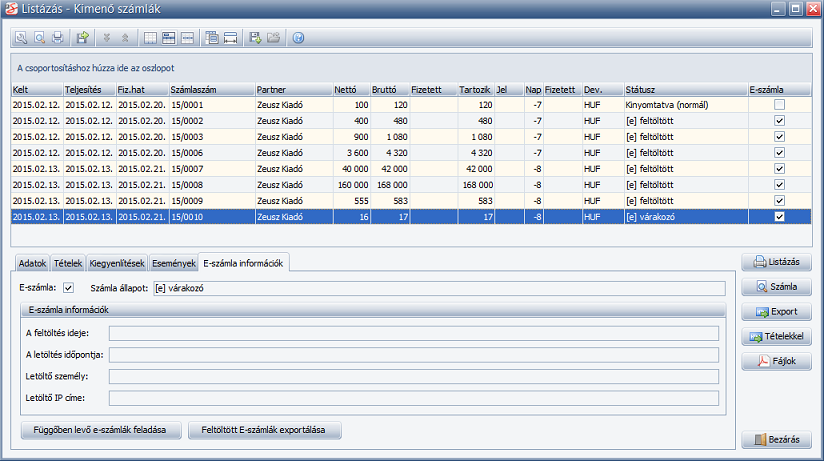Toggle E-számla checkbox for invoice 15/0009
The width and height of the screenshot is (824, 461).
(779, 201)
